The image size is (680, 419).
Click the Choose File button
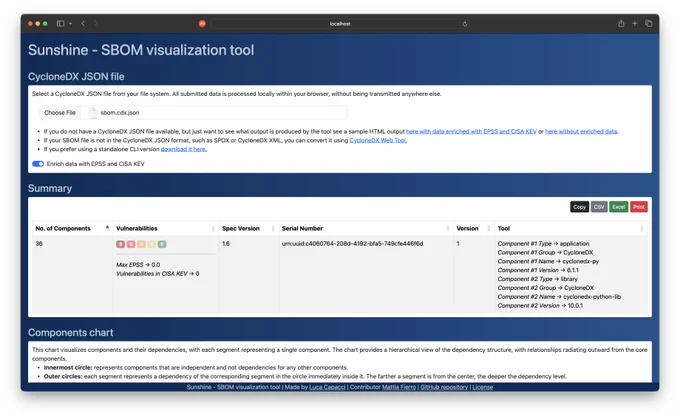pyautogui.click(x=60, y=113)
